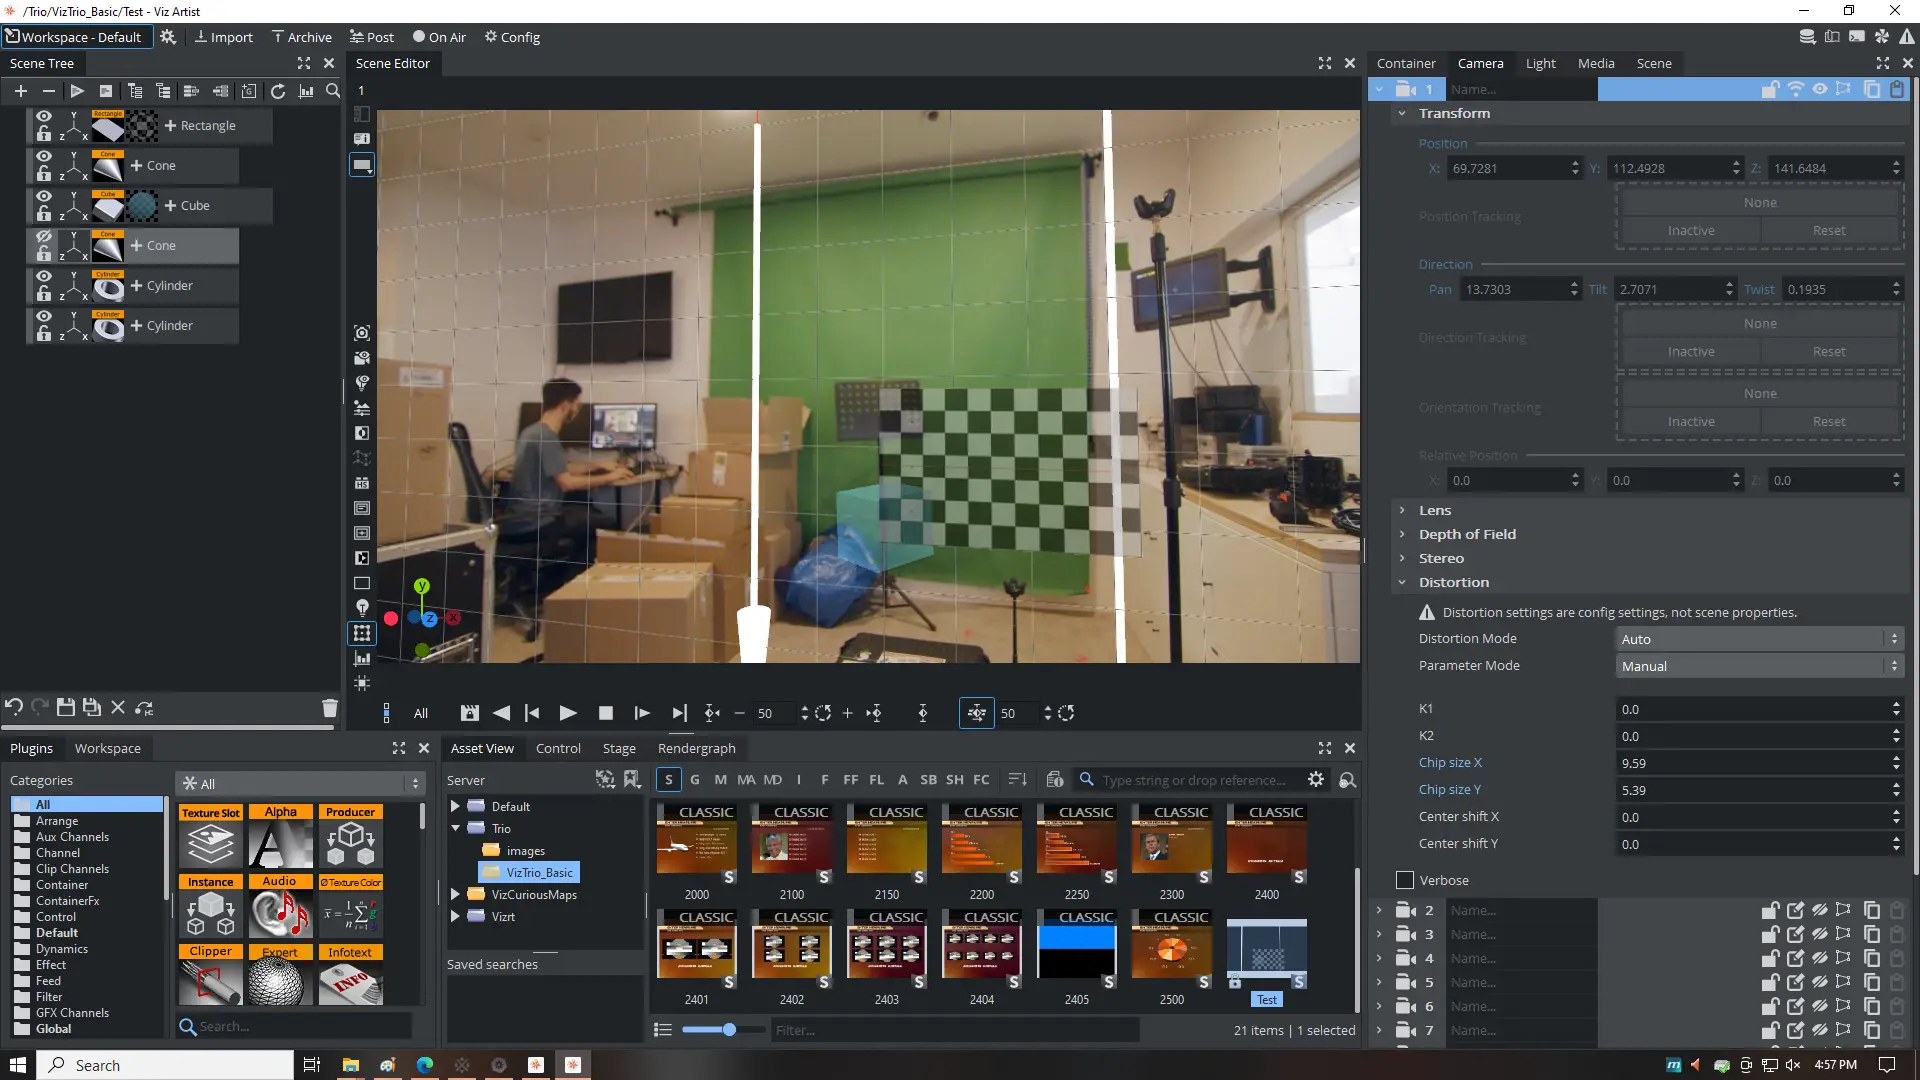Switch to the Light tab
The height and width of the screenshot is (1080, 1920).
pos(1540,63)
